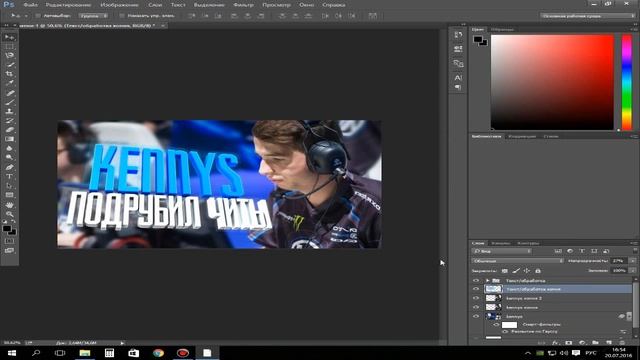This screenshot has width=640, height=360.
Task: Open the Character panel icon
Action: point(458,78)
